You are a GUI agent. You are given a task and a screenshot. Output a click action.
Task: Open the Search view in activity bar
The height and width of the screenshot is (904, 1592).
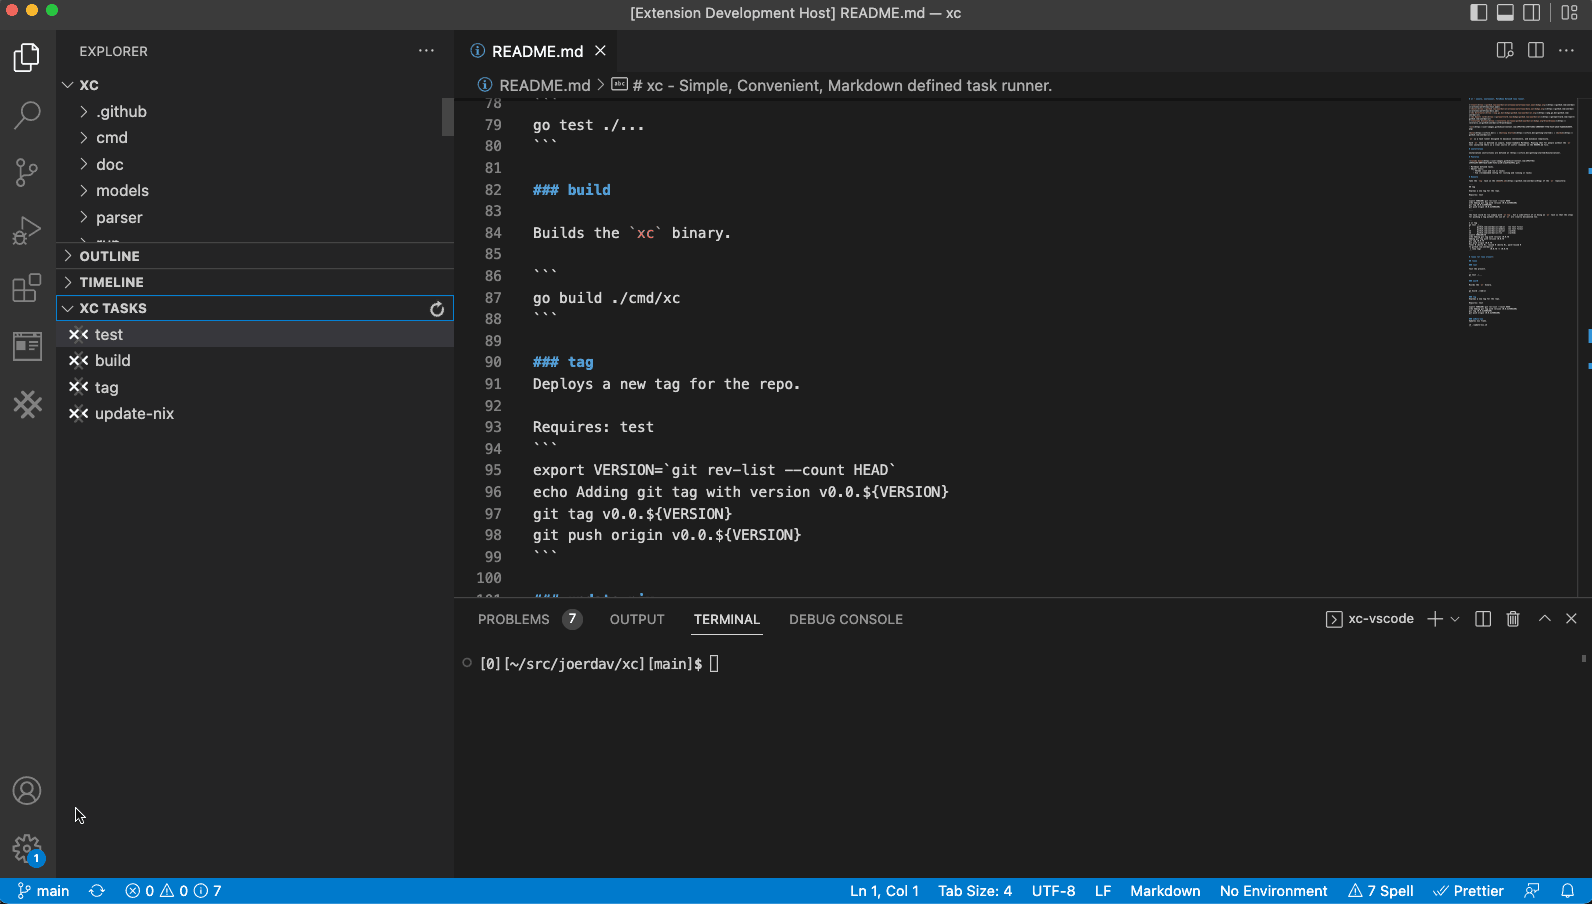pyautogui.click(x=27, y=115)
